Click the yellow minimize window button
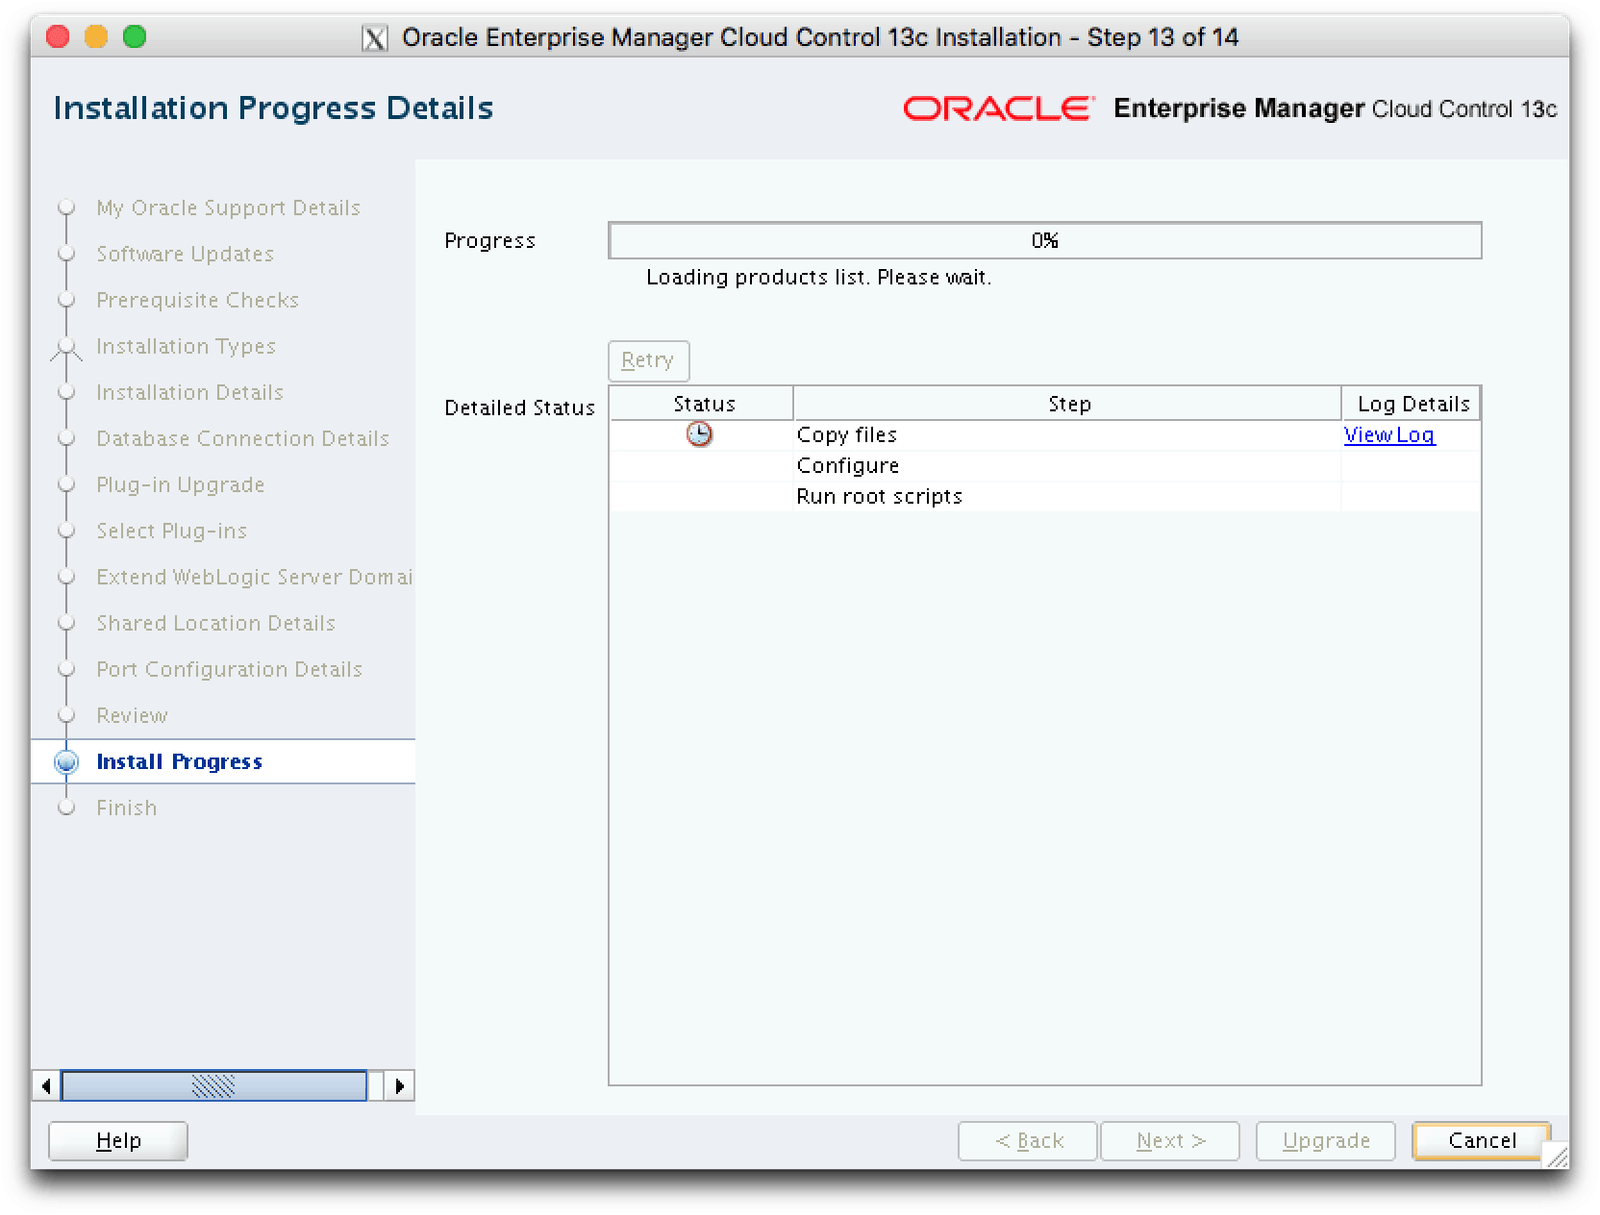The image size is (1600, 1215). [x=96, y=37]
